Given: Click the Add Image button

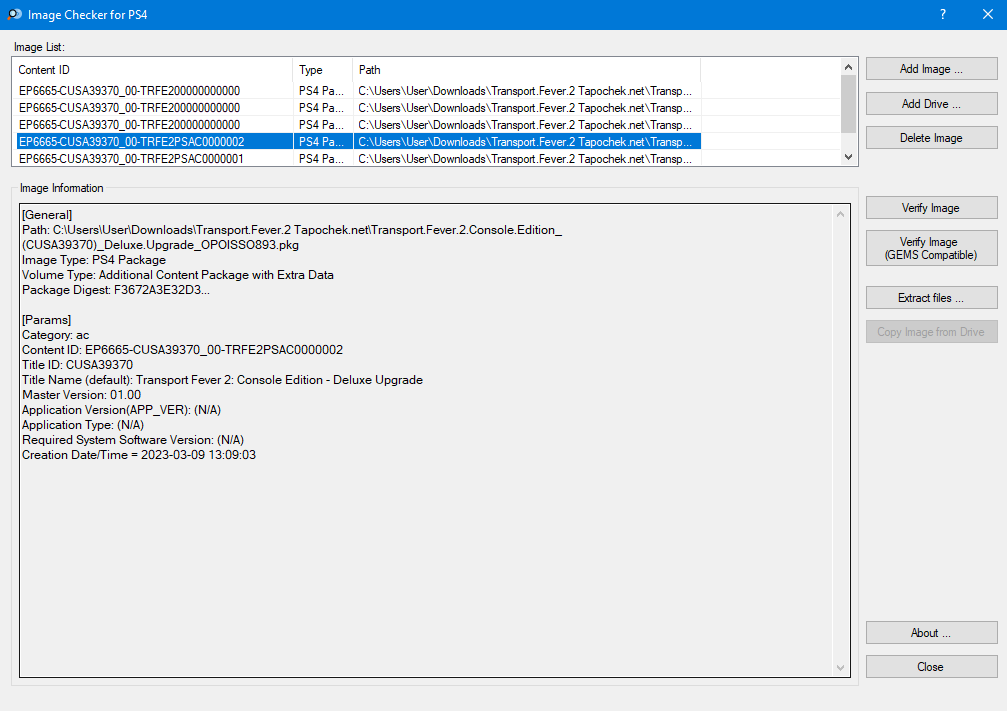Looking at the screenshot, I should pos(931,69).
